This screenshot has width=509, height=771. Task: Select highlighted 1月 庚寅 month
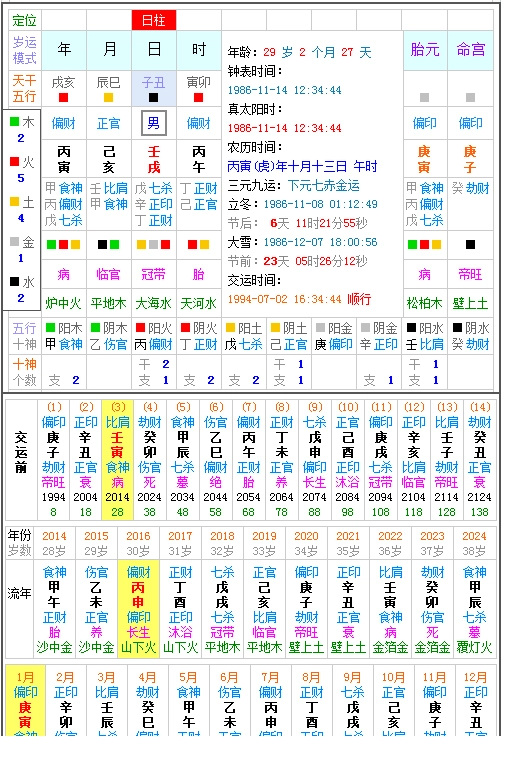point(25,700)
